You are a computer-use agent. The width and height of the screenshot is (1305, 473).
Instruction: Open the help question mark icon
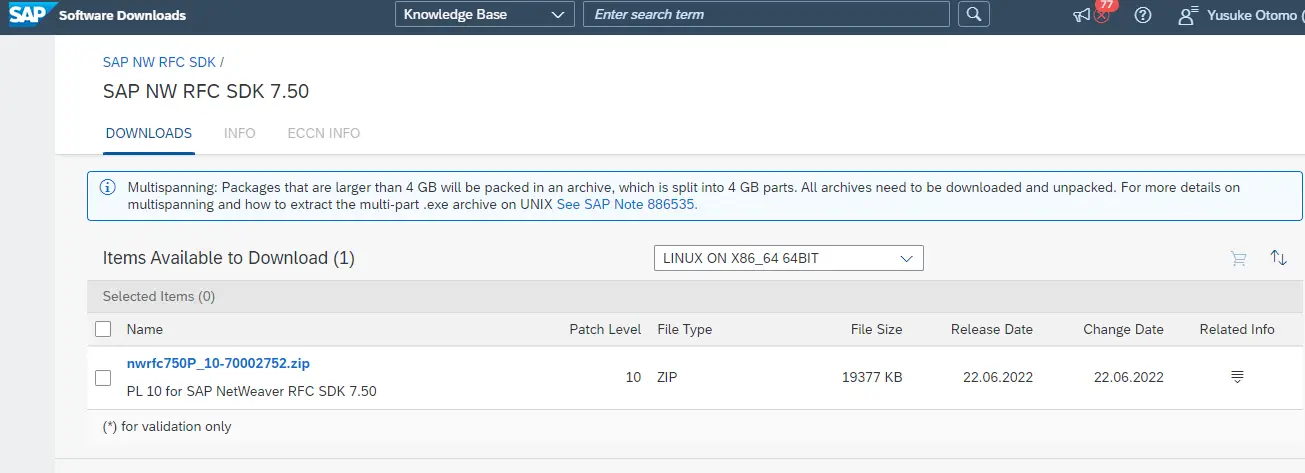coord(1144,15)
